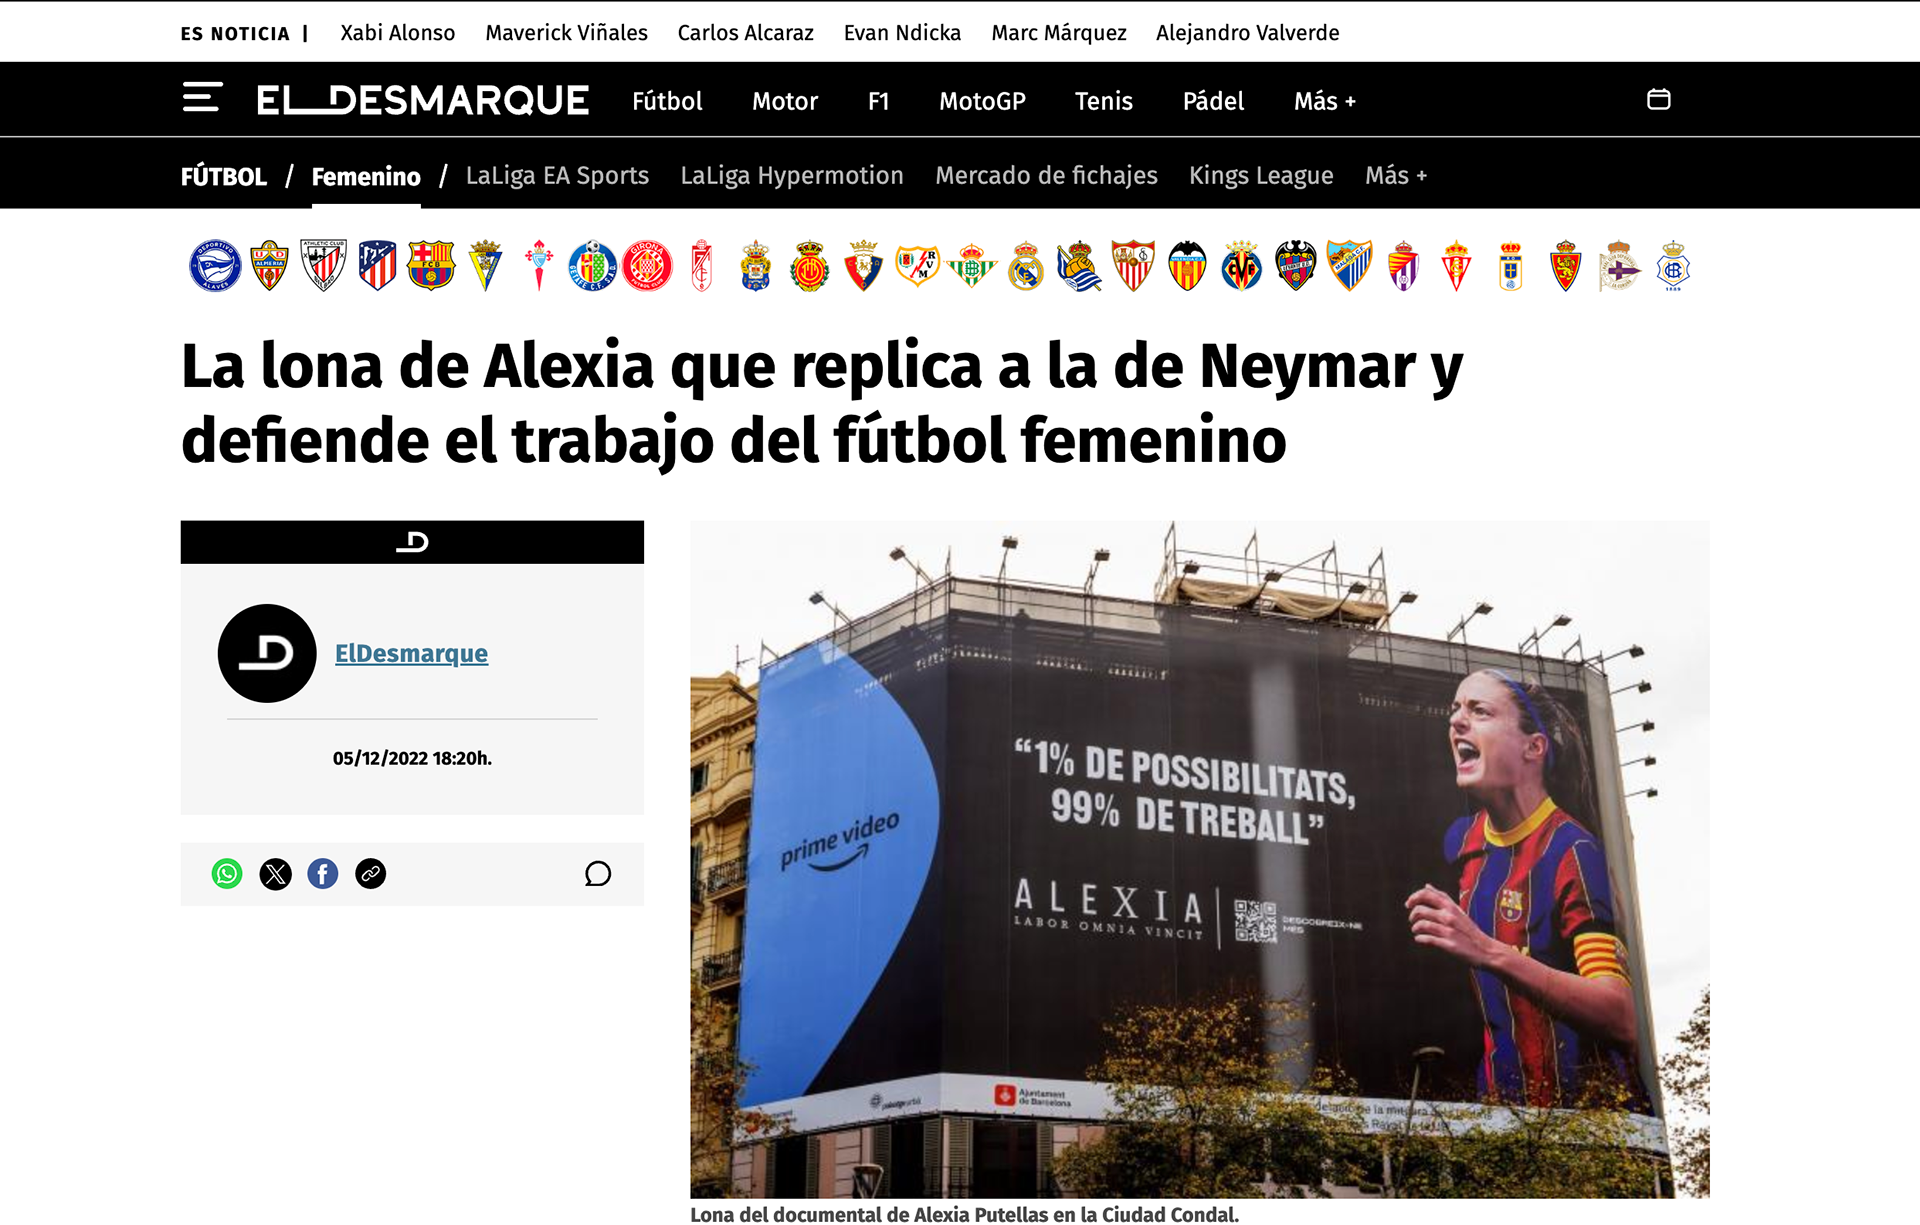Select the Real Valladolid crest

click(x=1403, y=266)
